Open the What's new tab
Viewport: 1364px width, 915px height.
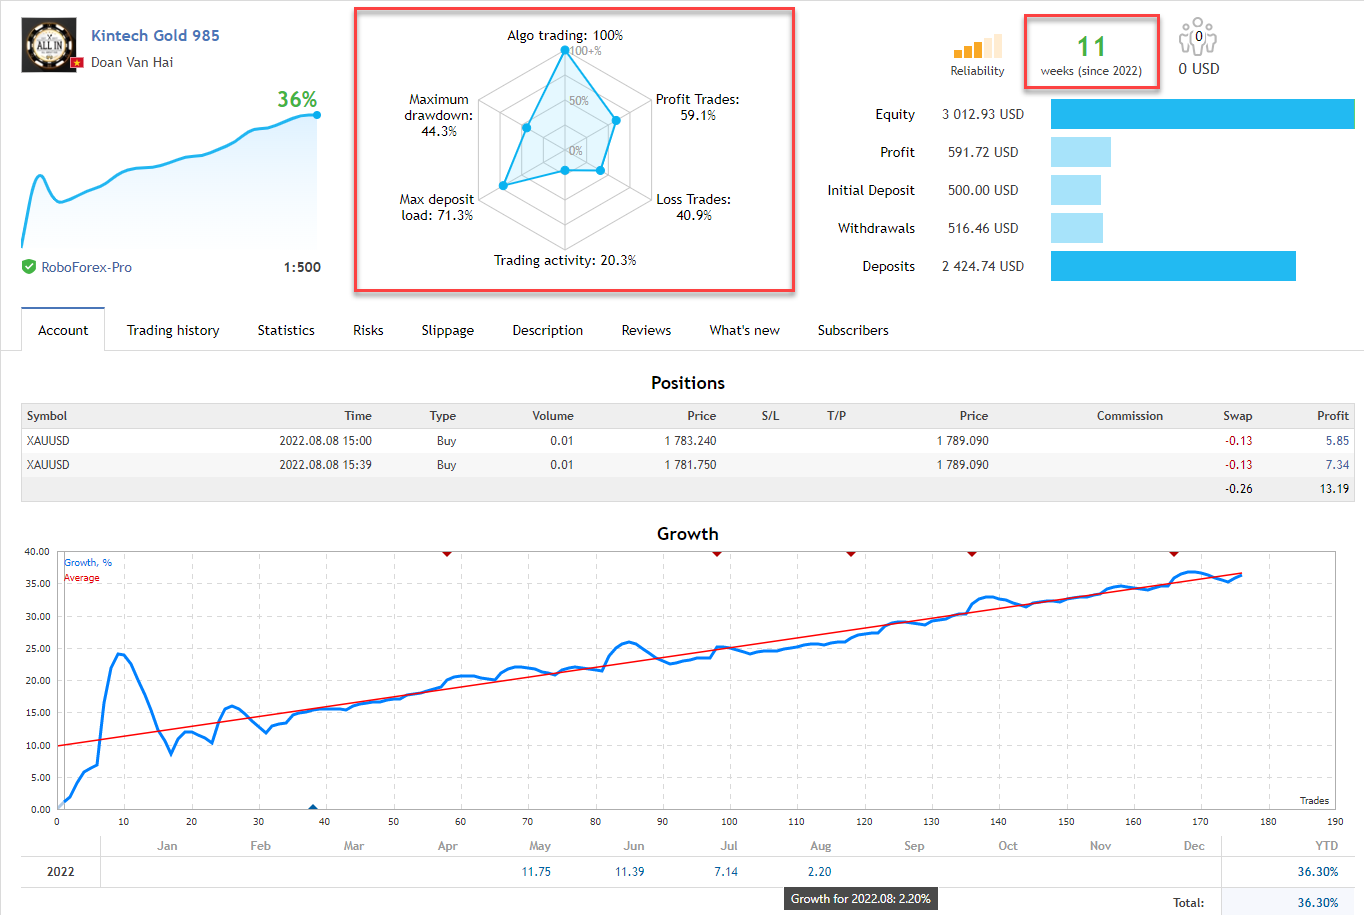[745, 330]
